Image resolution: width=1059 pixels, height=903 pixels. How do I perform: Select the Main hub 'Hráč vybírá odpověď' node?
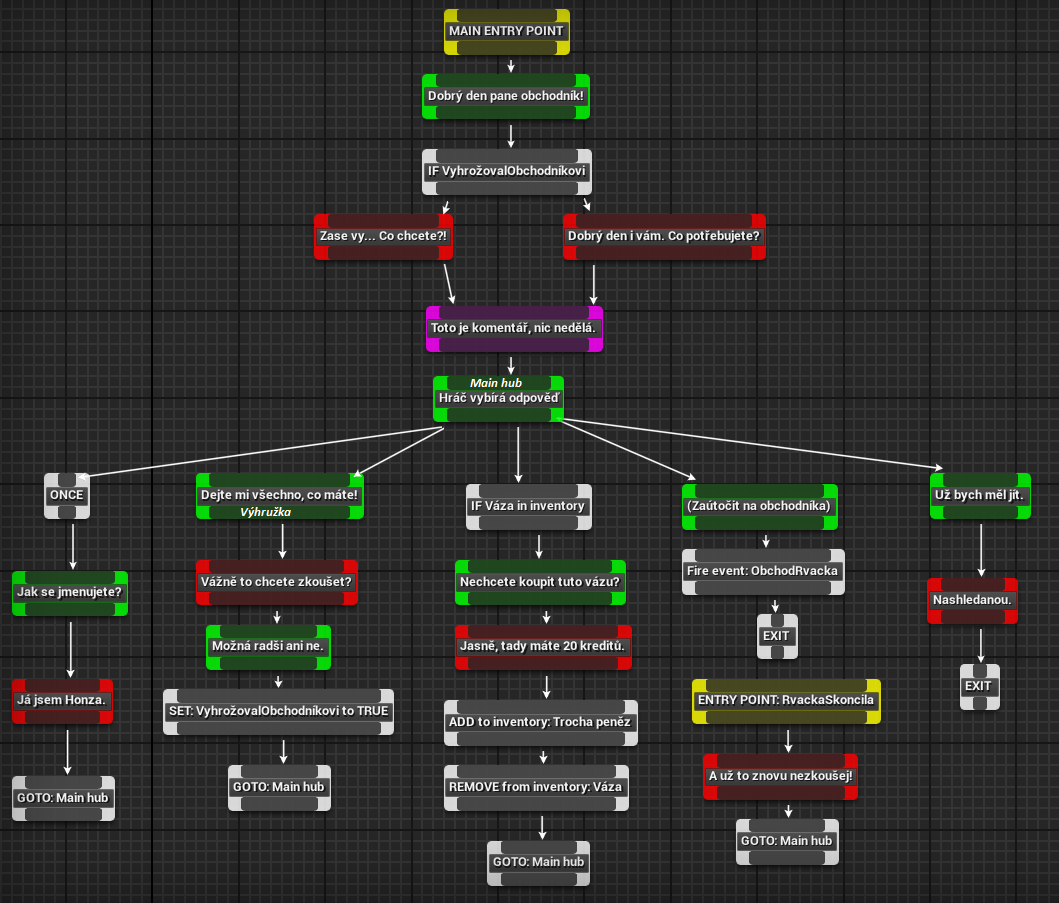click(x=498, y=398)
